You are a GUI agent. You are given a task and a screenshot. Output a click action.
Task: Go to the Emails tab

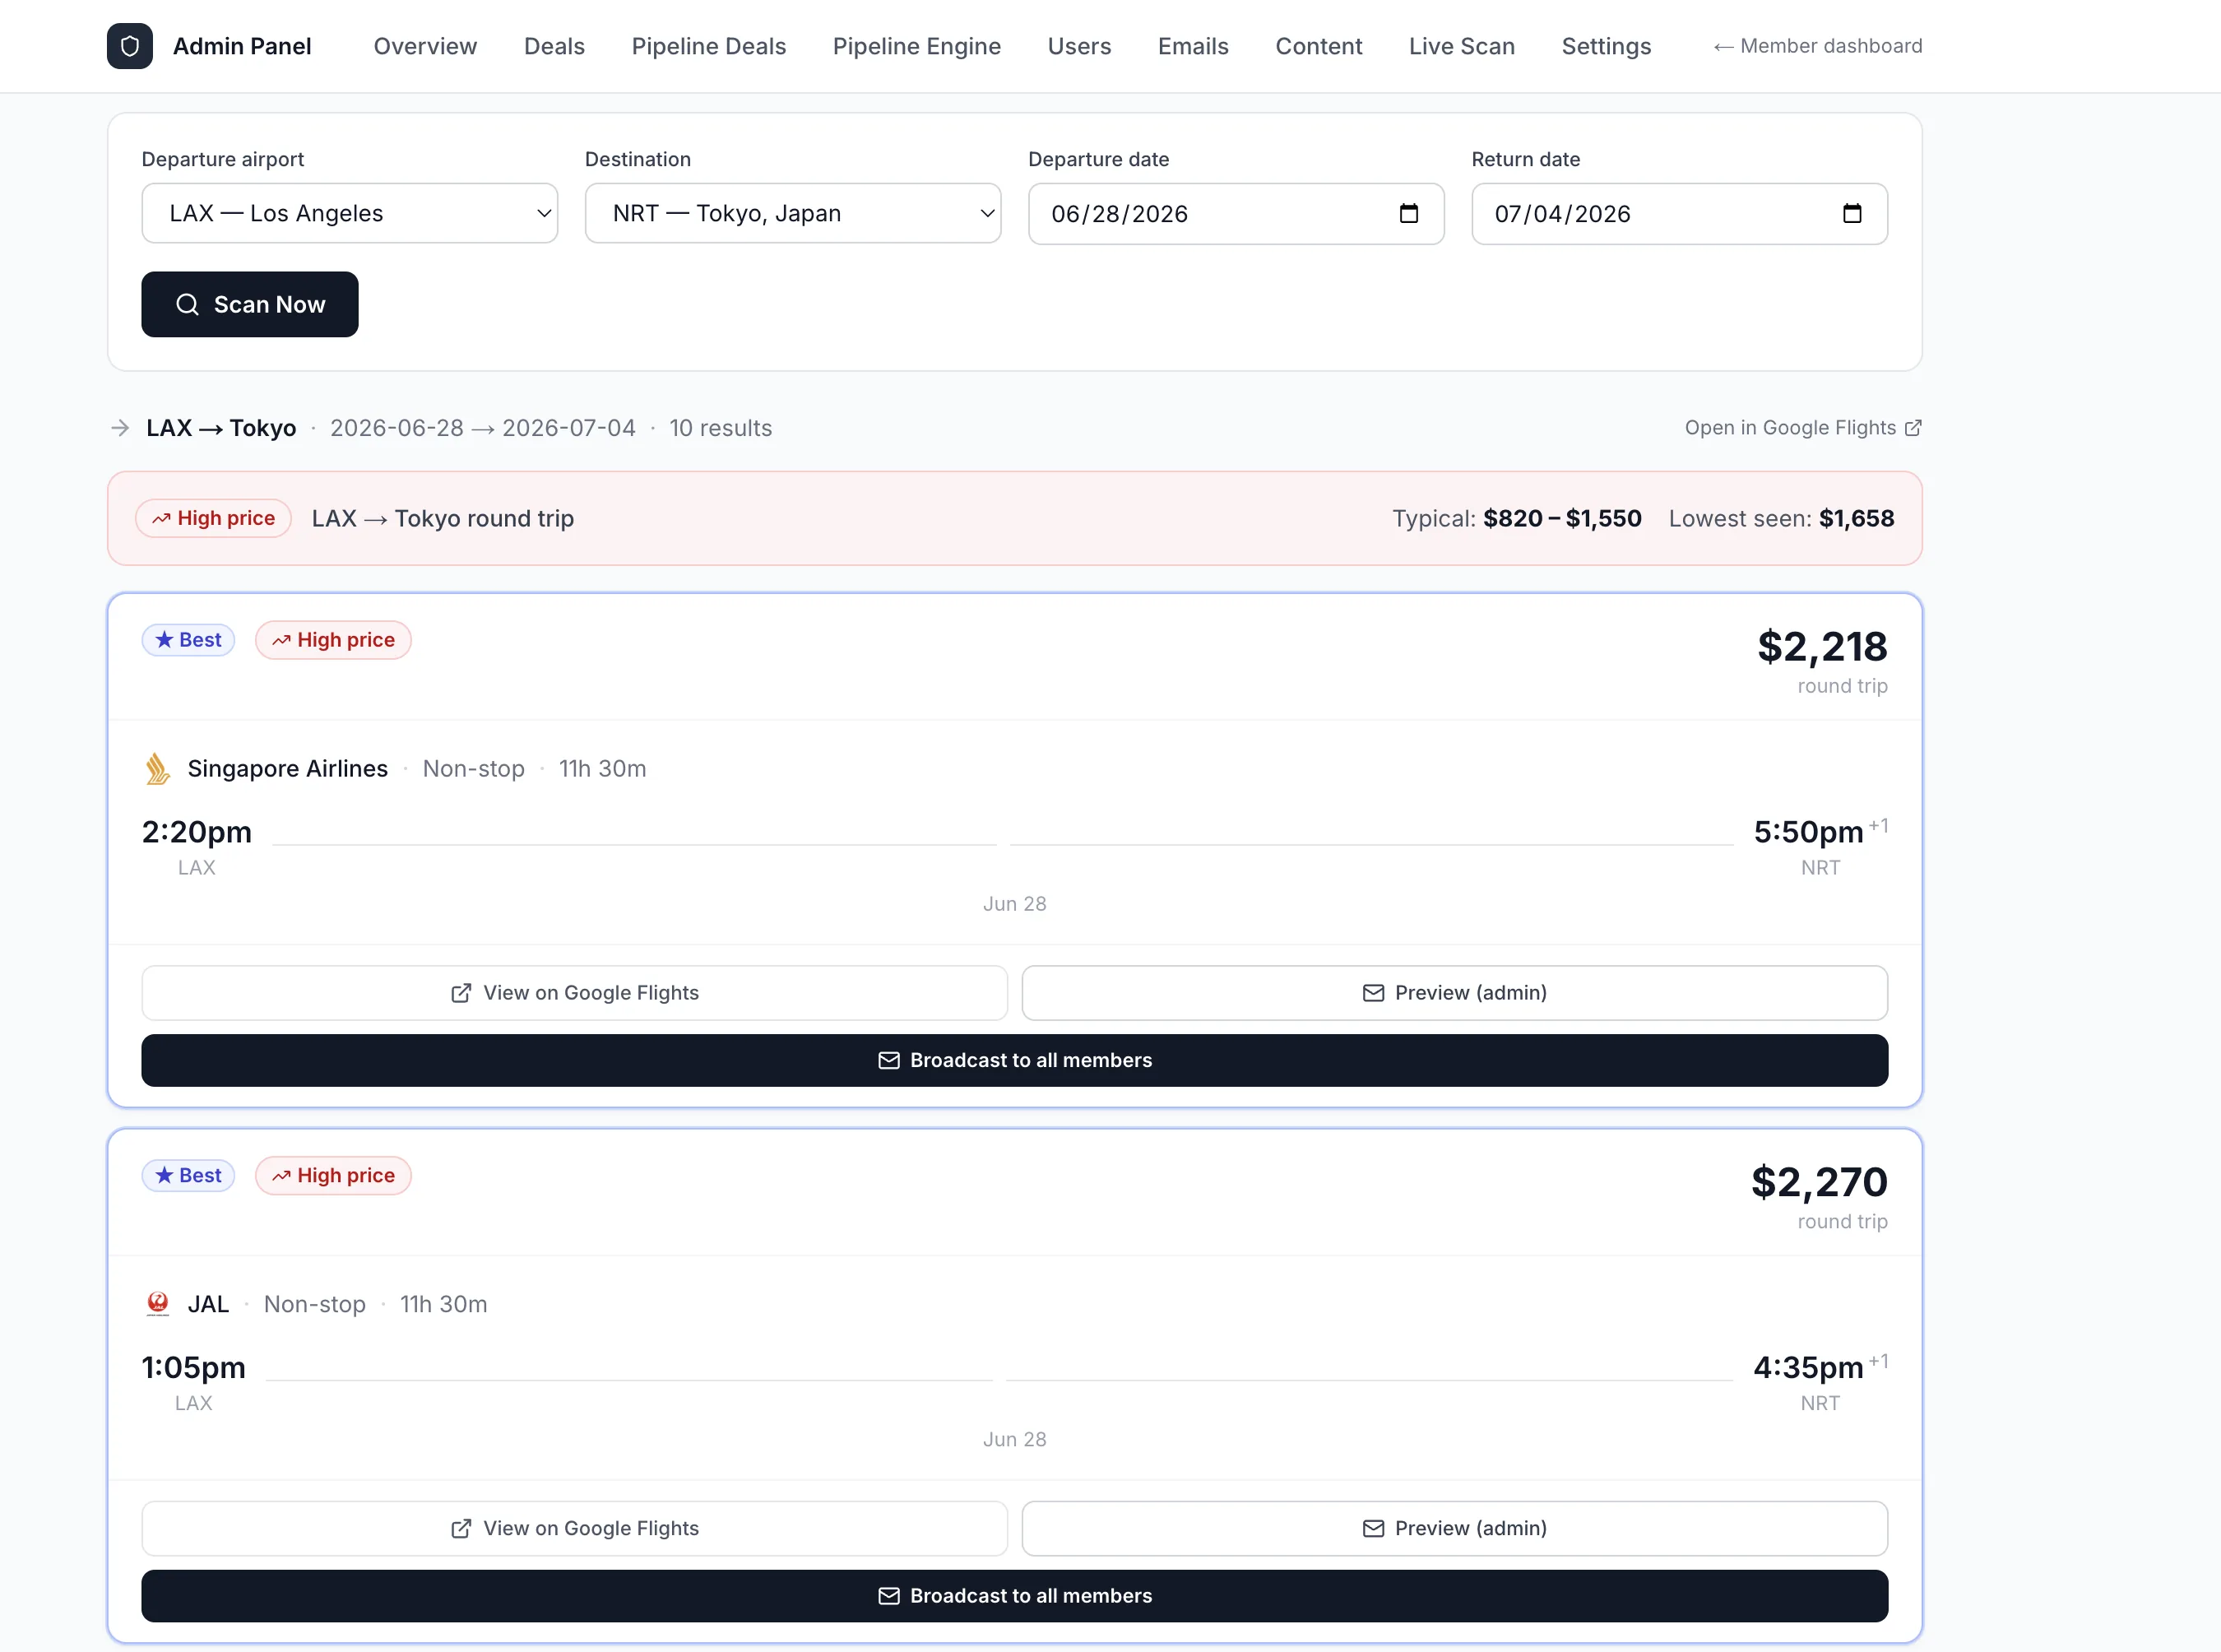pos(1193,46)
